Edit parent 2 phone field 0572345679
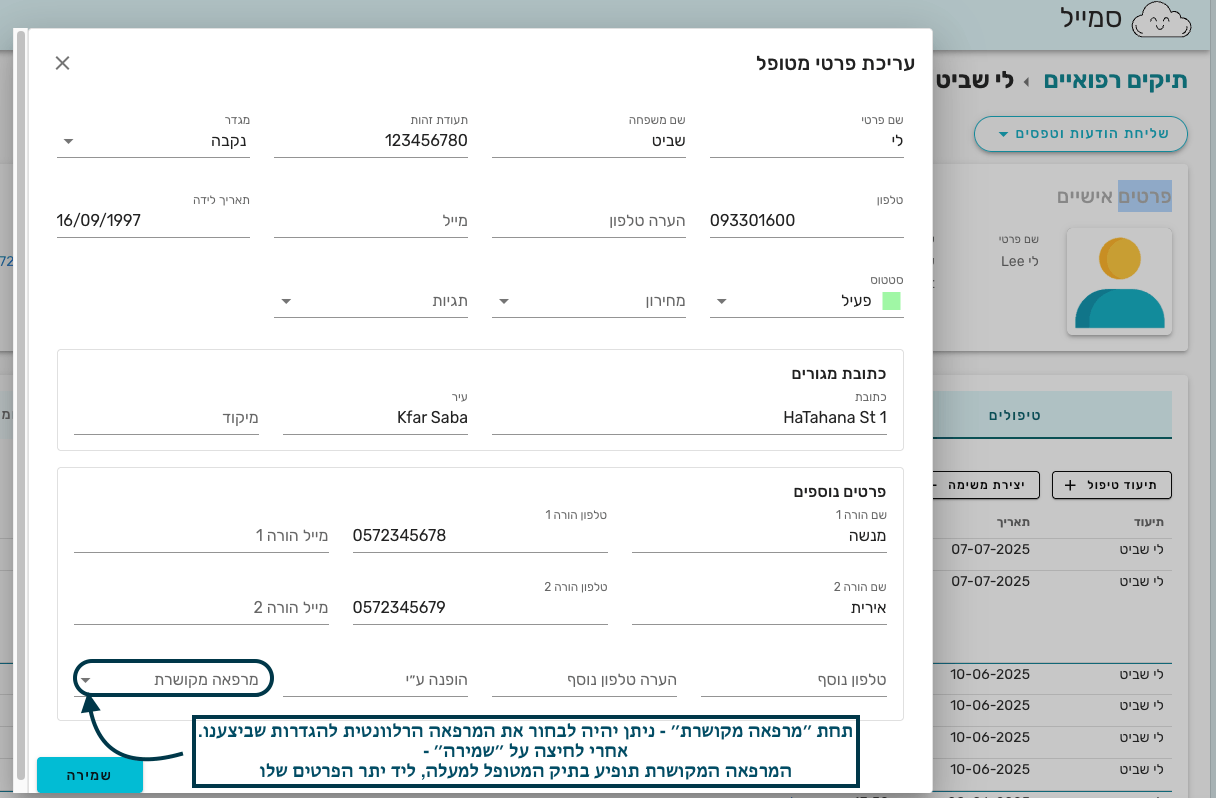This screenshot has height=798, width=1216. tap(480, 608)
